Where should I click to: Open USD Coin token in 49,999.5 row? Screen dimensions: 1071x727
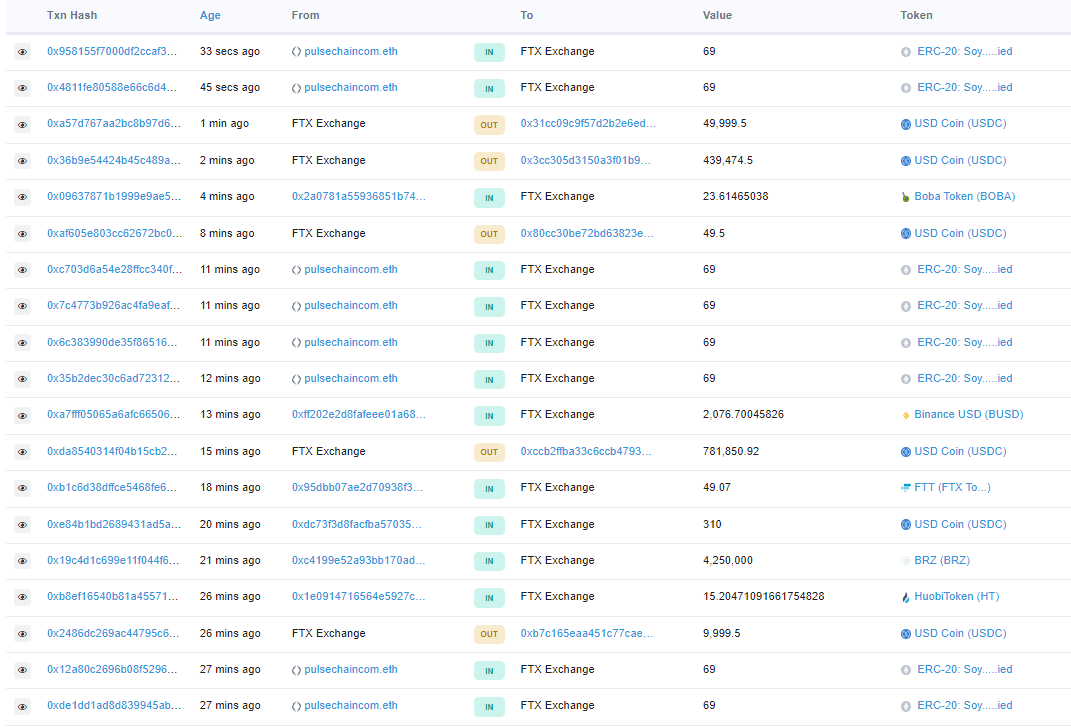click(960, 124)
